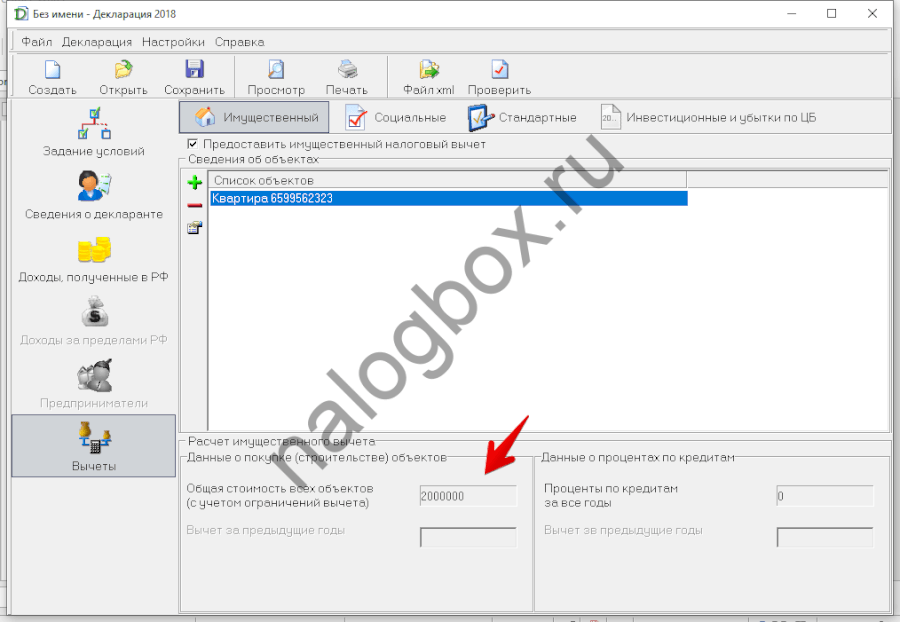Screen dimensions: 900x622
Task: Click the Создать (Create) toolbar icon
Action: point(52,71)
